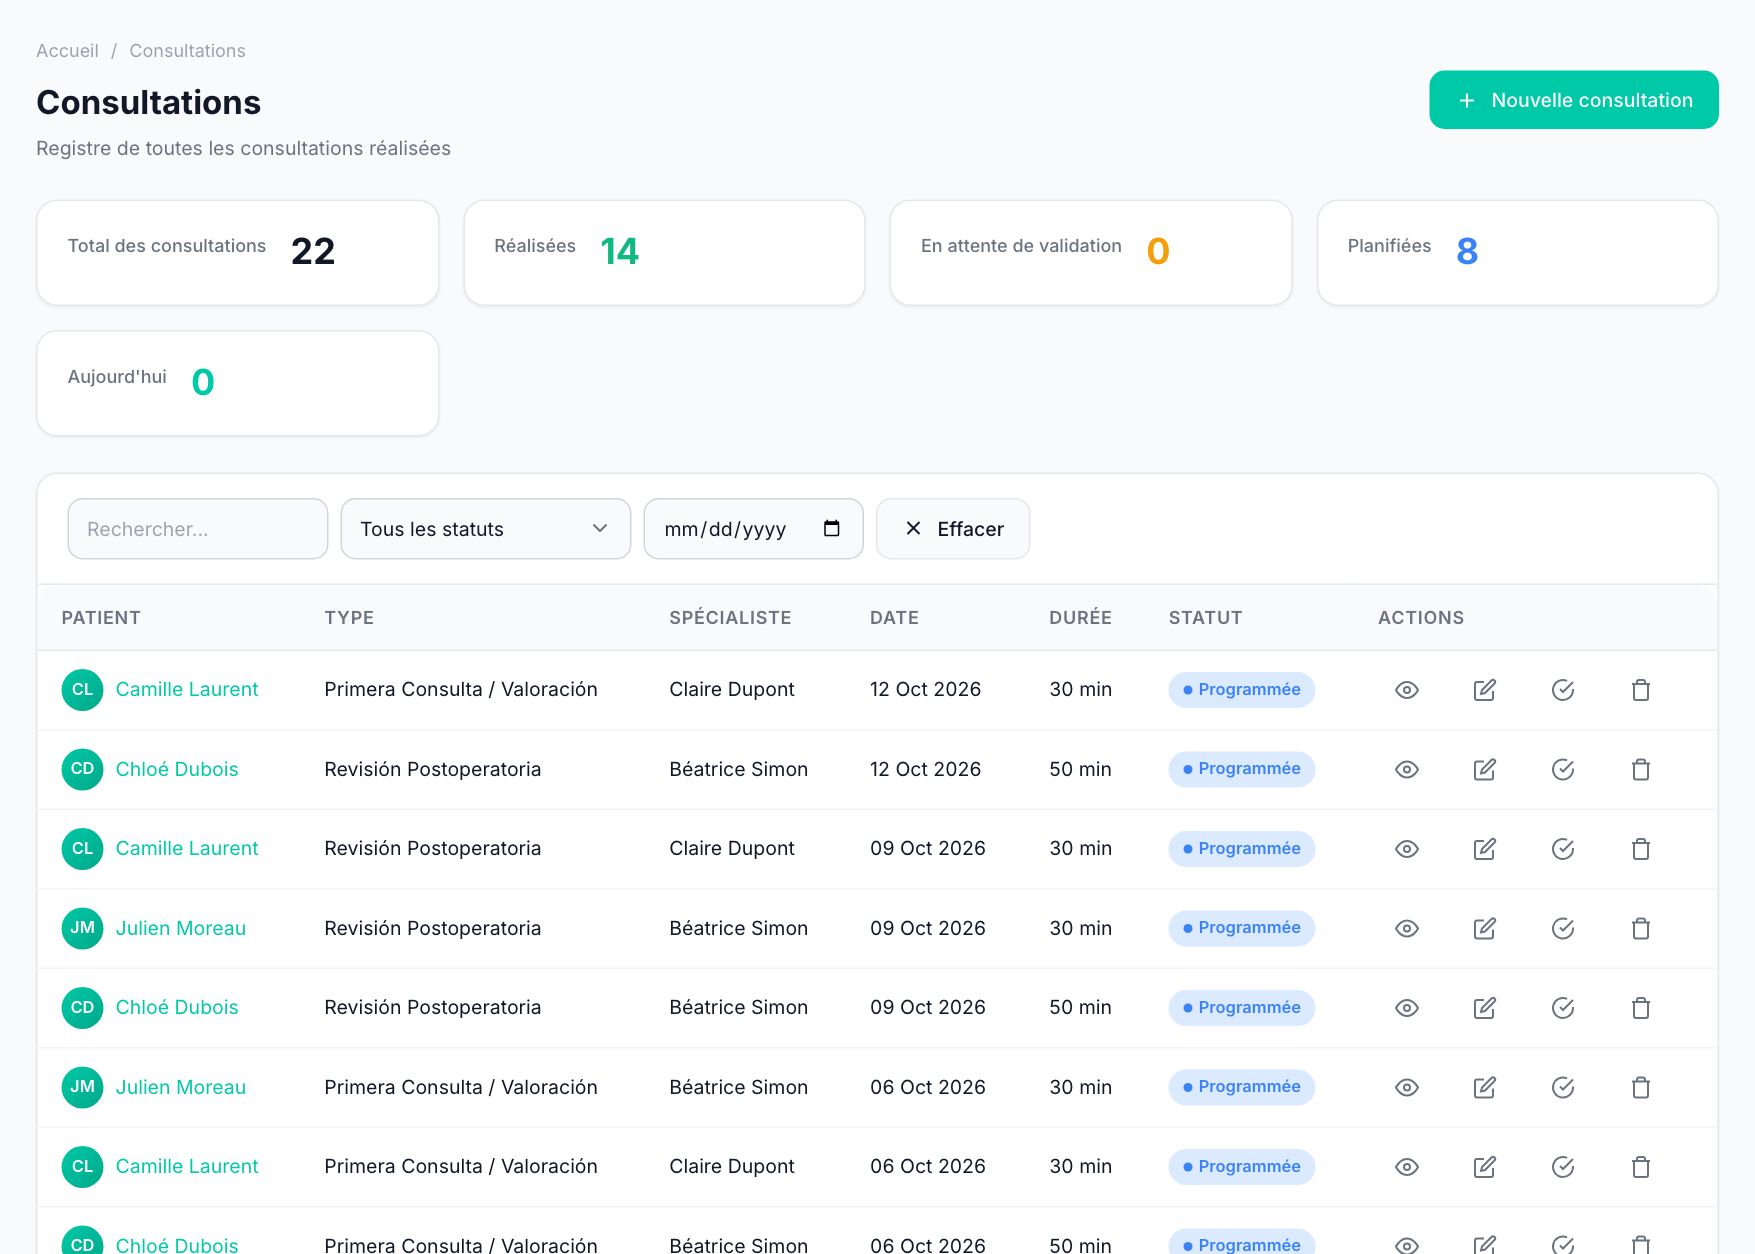Edit the Camille Laurent 12 Oct 2026 consultation
Image resolution: width=1755 pixels, height=1254 pixels.
coord(1484,690)
